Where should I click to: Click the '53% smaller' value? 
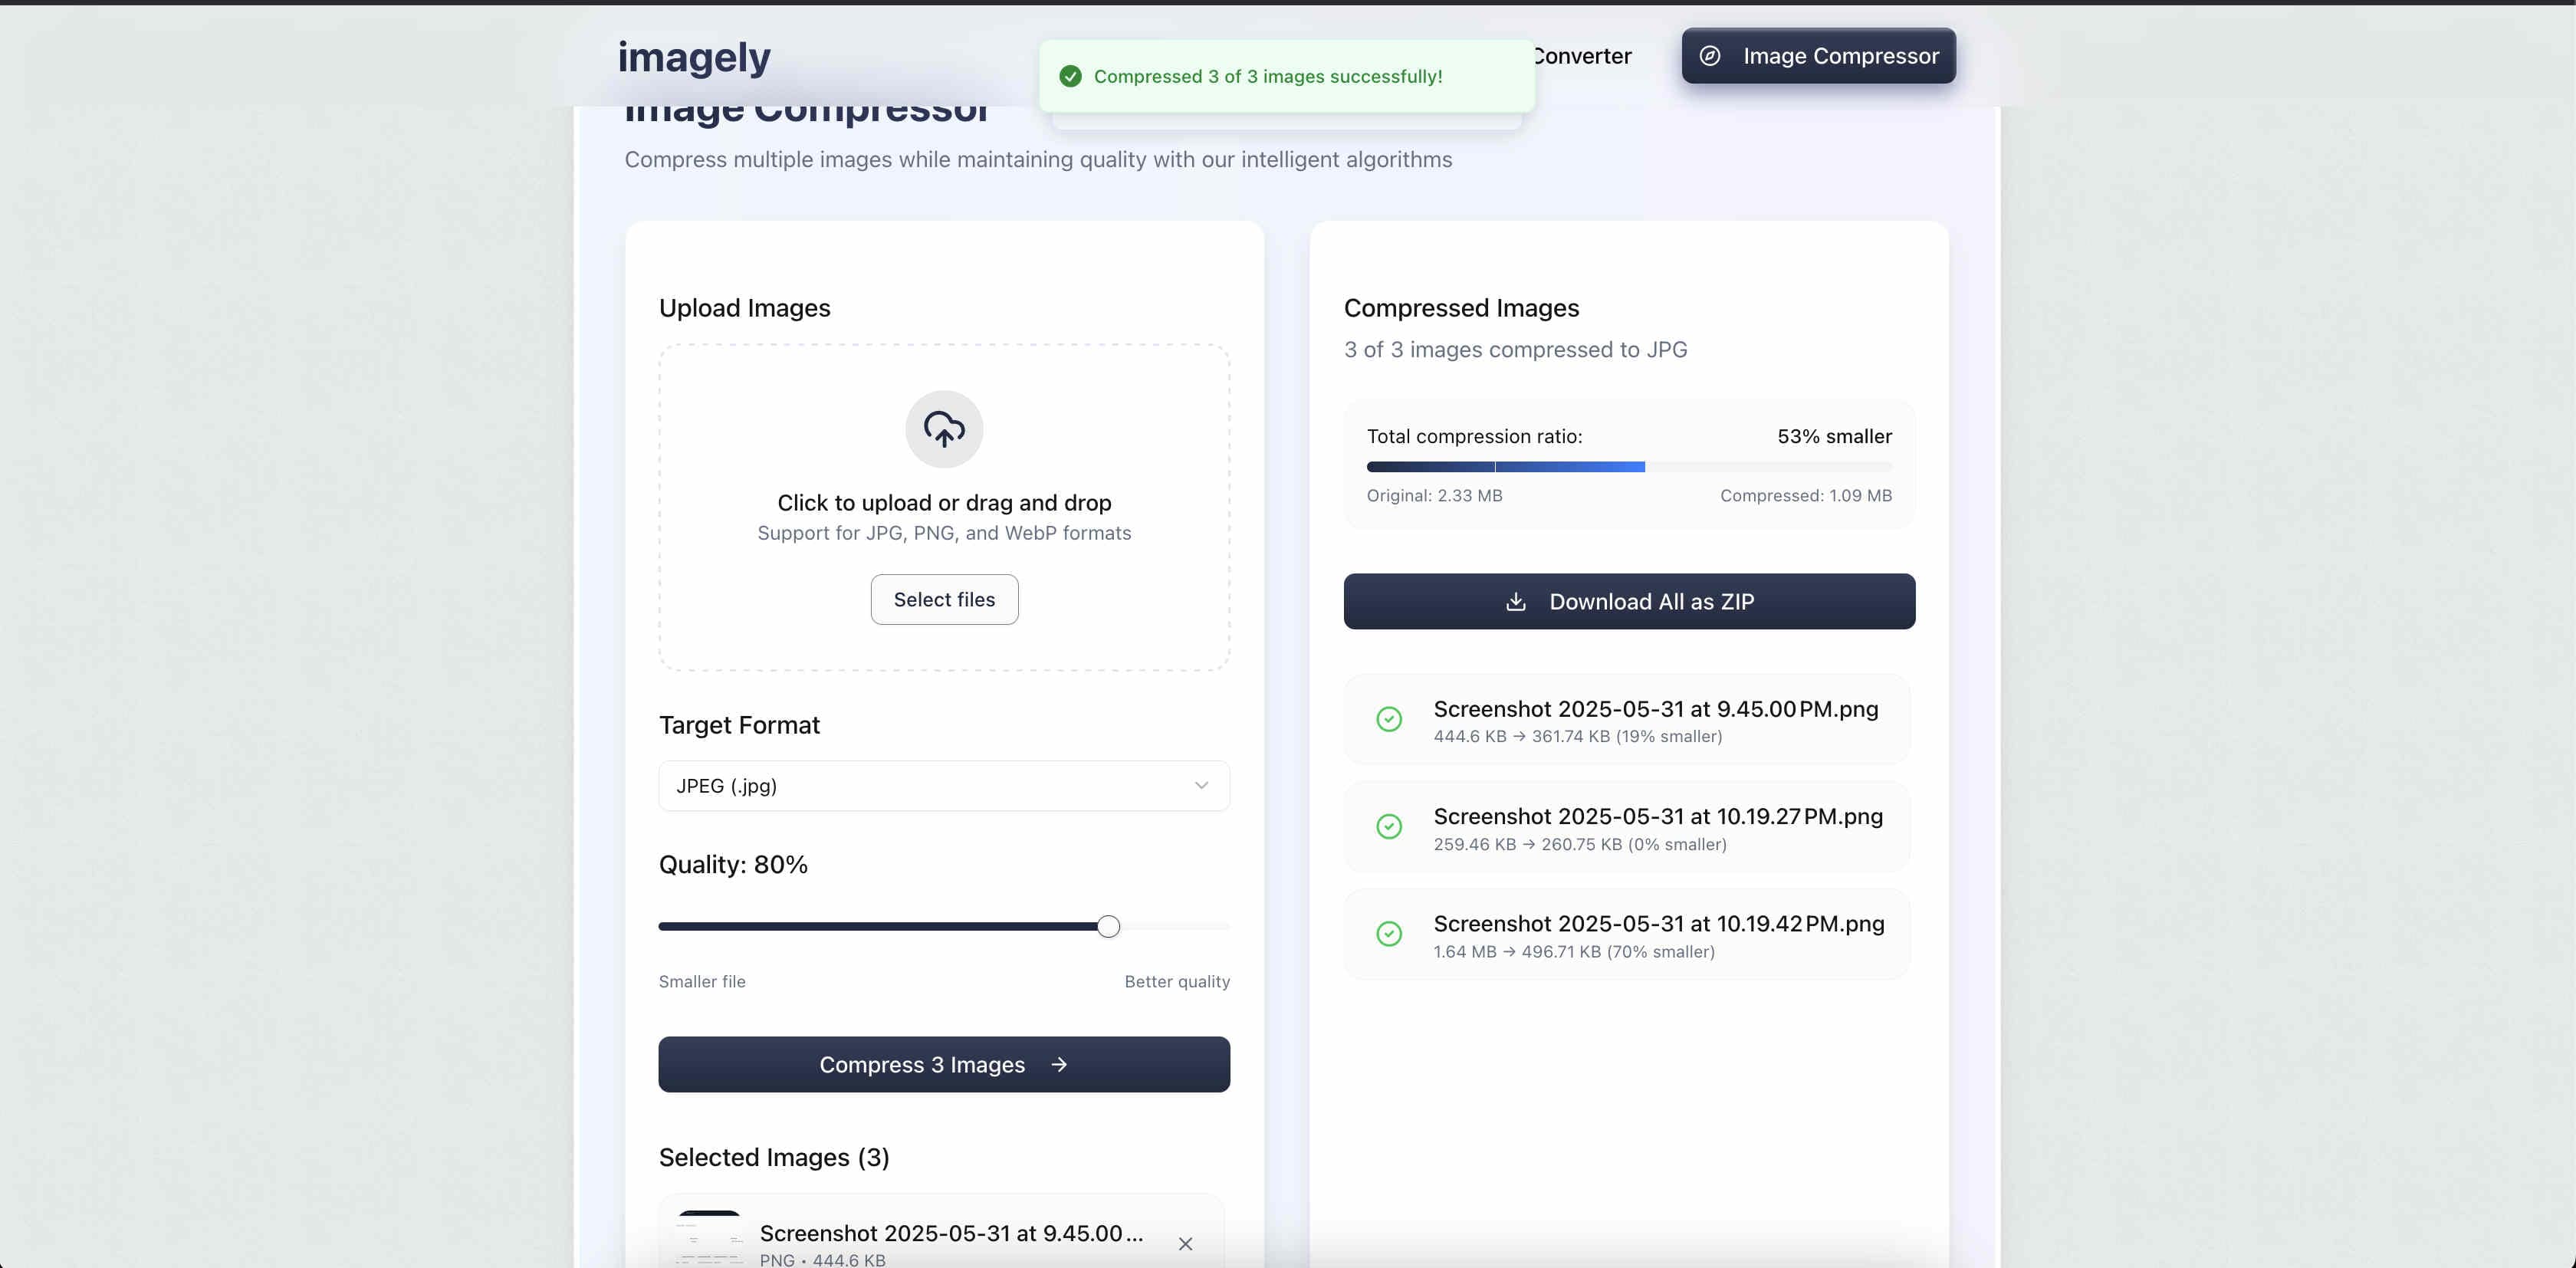pyautogui.click(x=1834, y=436)
